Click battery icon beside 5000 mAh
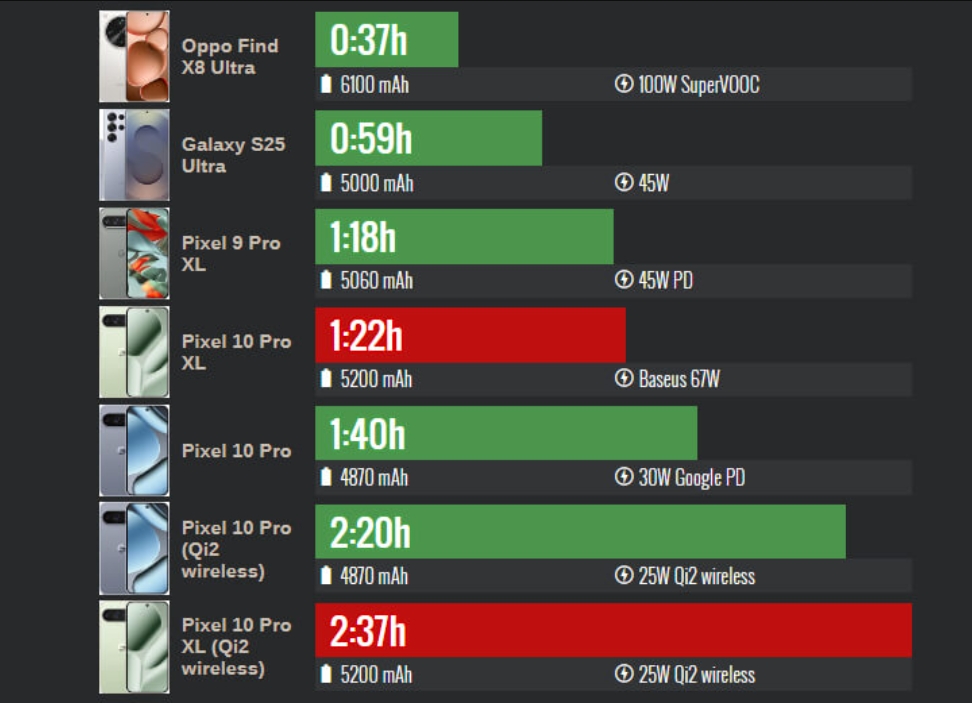 pos(326,183)
